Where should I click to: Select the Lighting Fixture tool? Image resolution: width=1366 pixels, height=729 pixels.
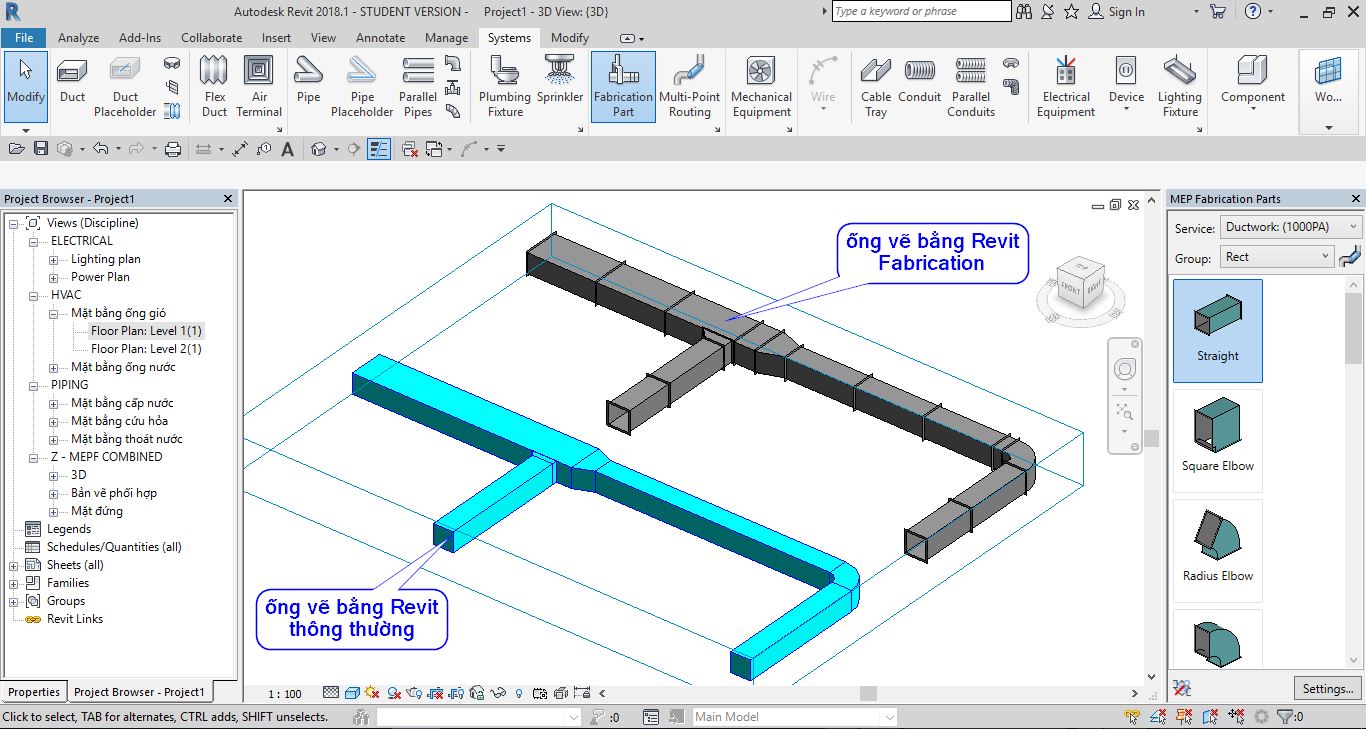[1179, 85]
